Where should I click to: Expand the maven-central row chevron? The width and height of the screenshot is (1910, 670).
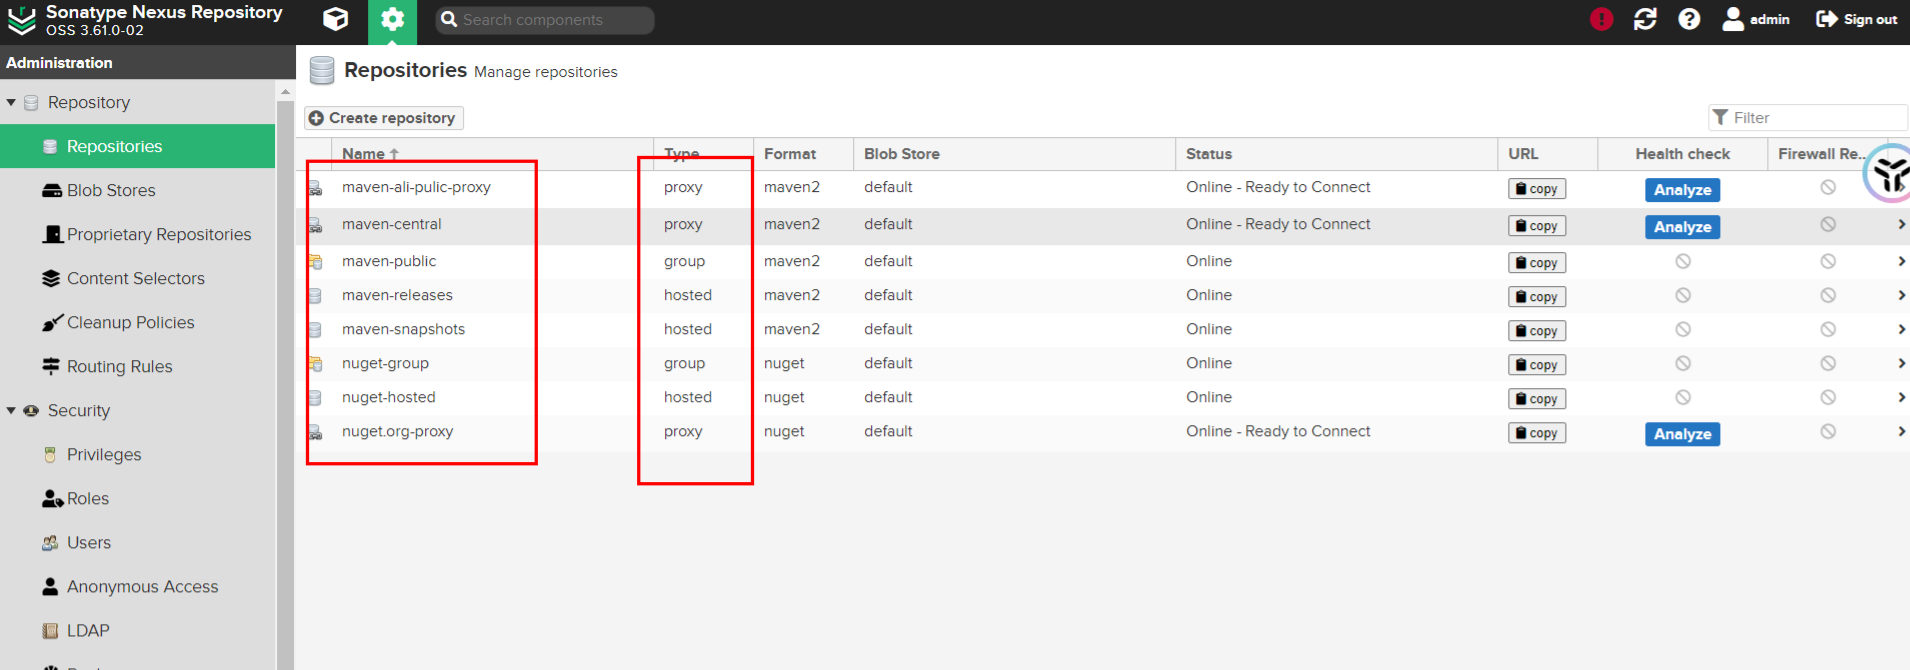coord(1901,225)
